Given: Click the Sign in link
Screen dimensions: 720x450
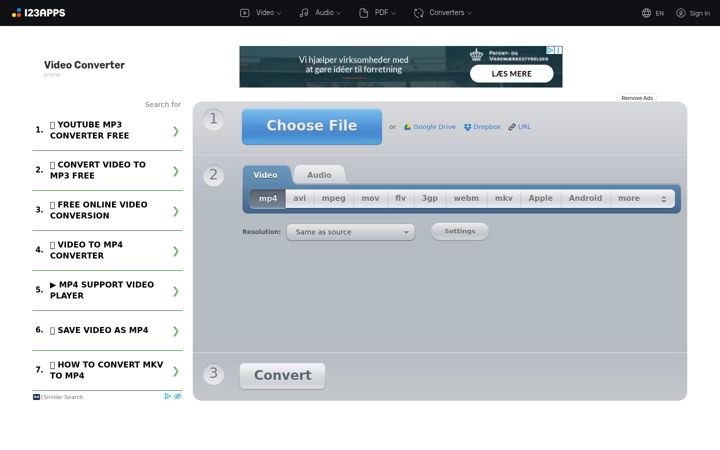Looking at the screenshot, I should pyautogui.click(x=693, y=13).
